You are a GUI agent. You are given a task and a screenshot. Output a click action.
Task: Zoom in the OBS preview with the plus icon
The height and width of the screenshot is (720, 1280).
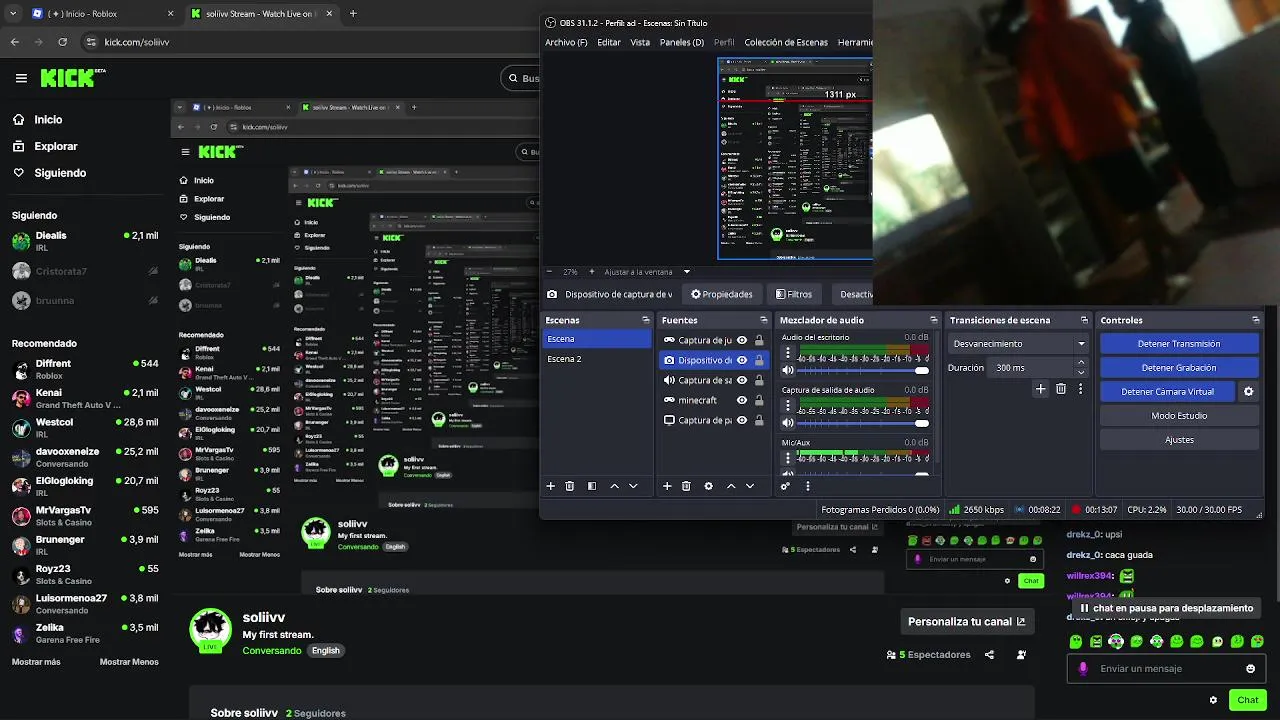[x=591, y=272]
